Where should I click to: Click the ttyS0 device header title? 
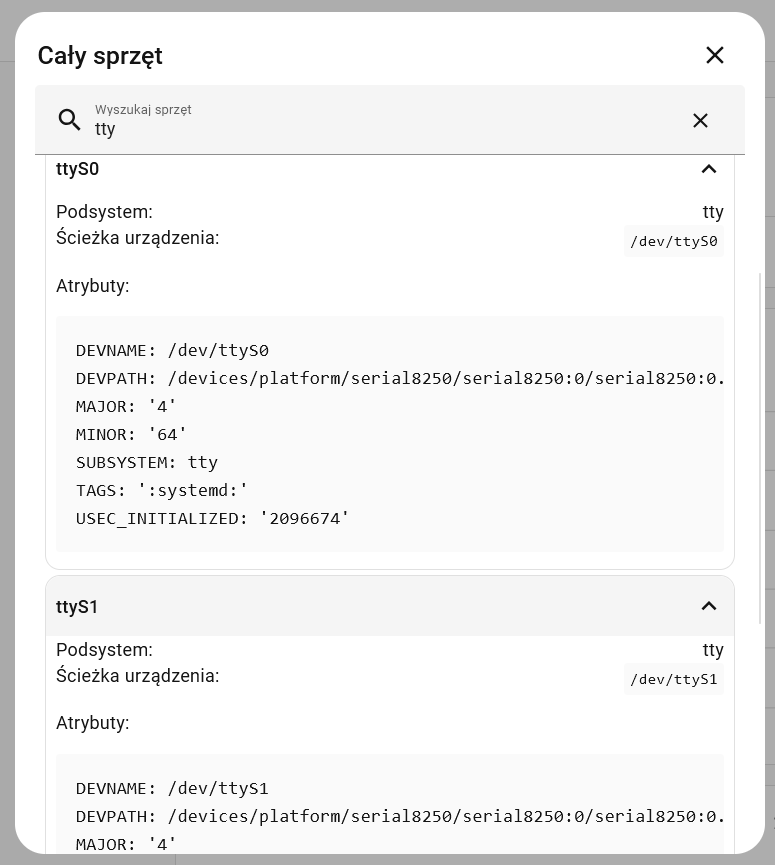click(x=78, y=169)
